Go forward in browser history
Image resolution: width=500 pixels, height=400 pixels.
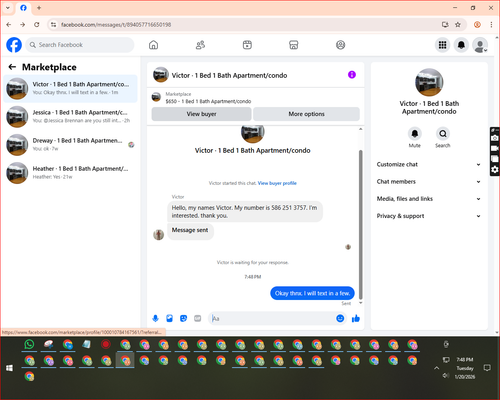[22, 25]
